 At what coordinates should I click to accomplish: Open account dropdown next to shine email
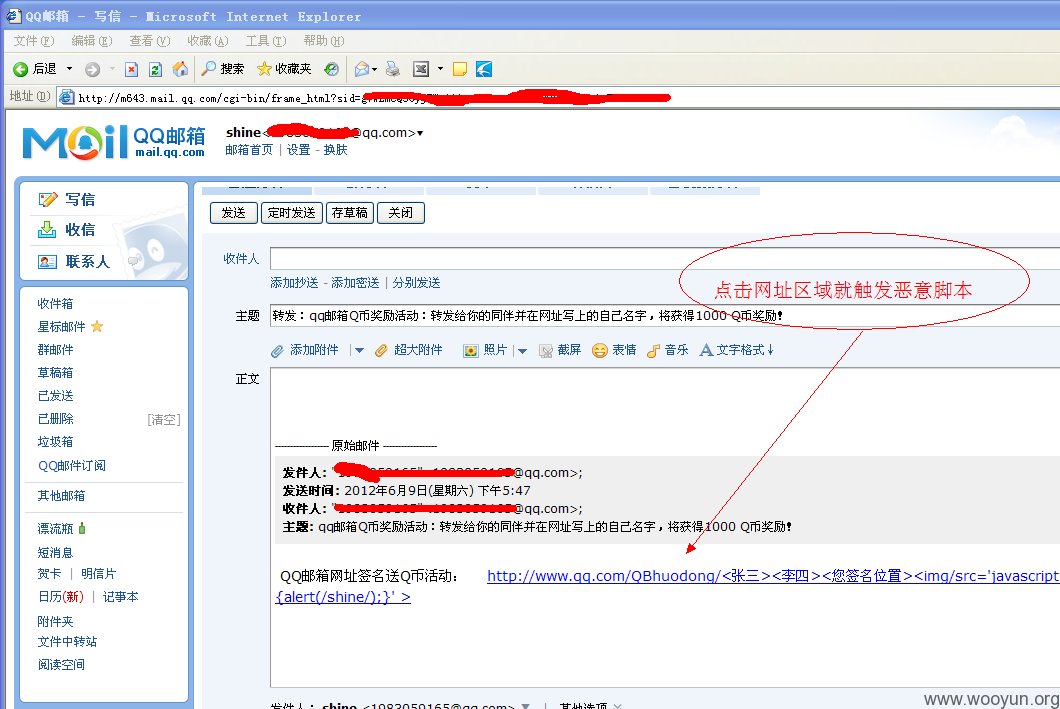[420, 133]
